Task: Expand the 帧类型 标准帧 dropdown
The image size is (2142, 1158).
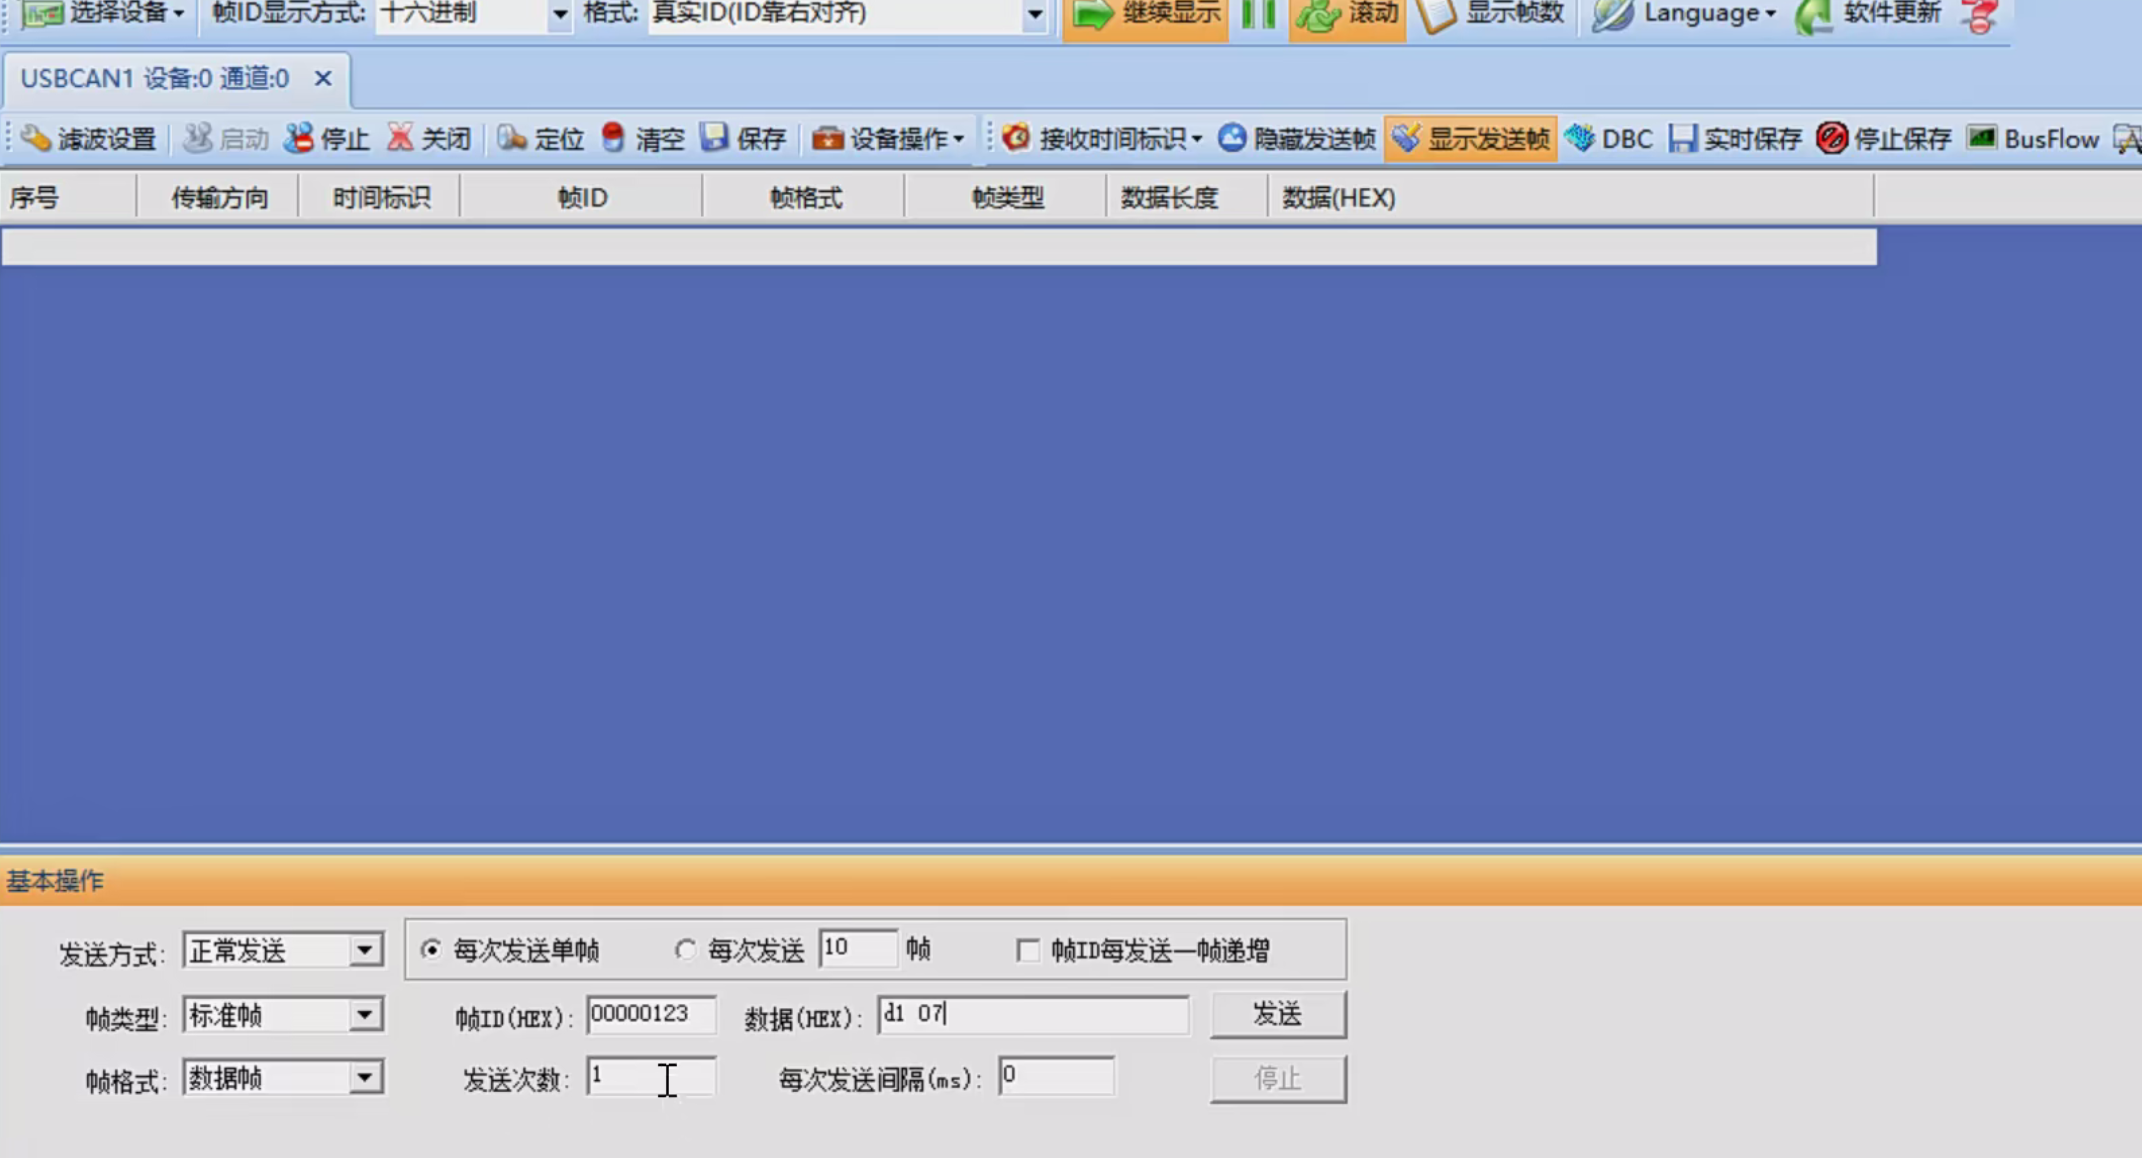Action: [365, 1015]
